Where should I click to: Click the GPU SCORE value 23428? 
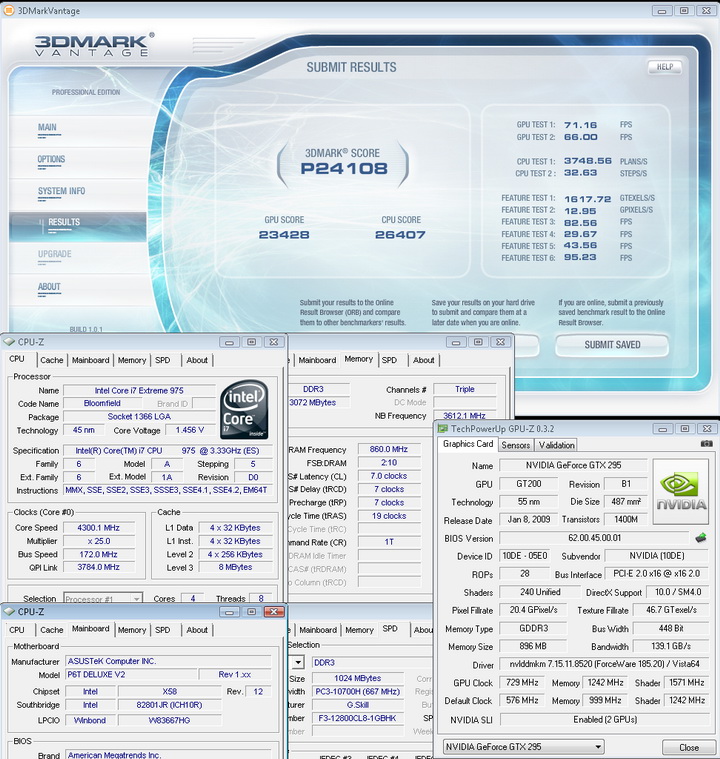click(284, 235)
